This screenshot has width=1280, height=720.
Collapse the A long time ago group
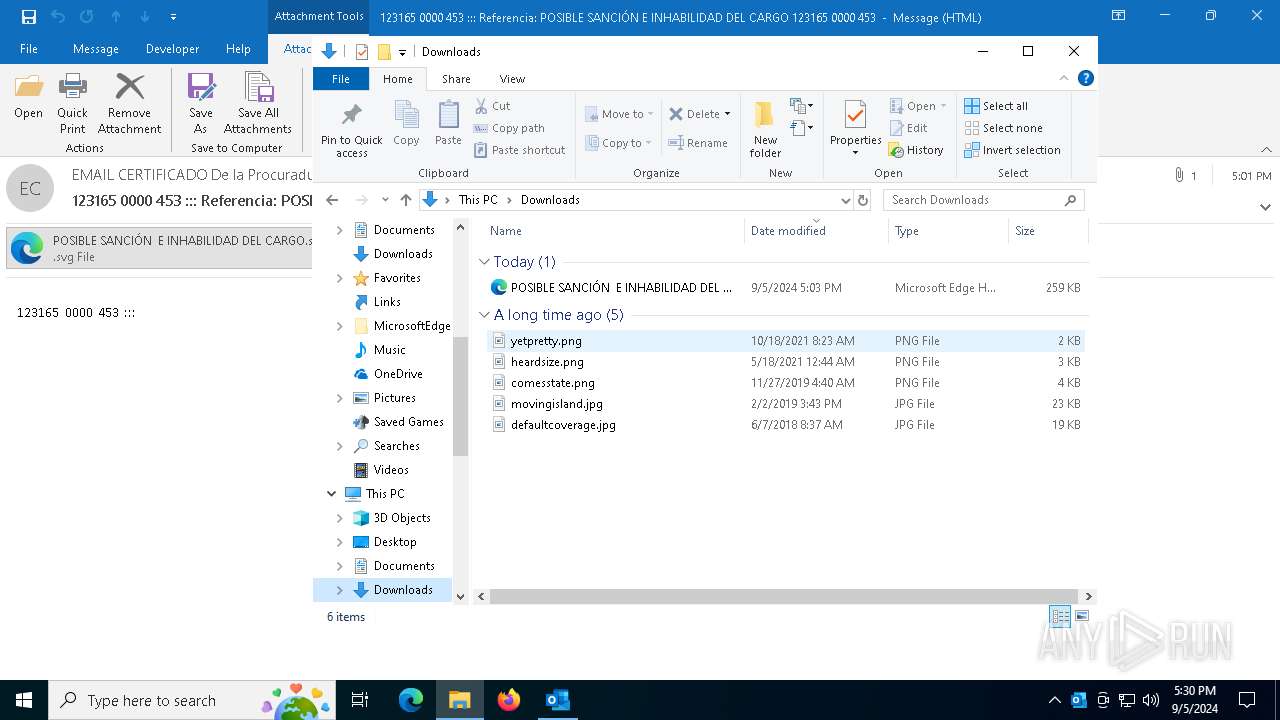click(x=484, y=315)
